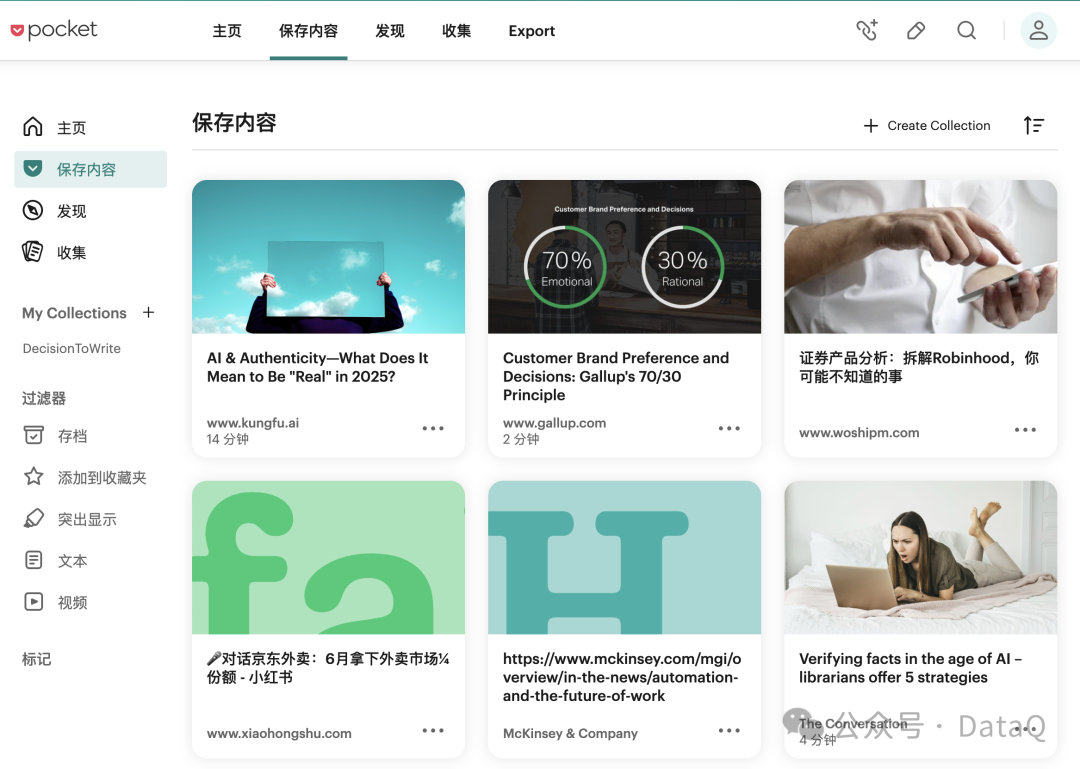Click www.xiaohongshu.com source text
The image size is (1080, 769).
tap(279, 734)
